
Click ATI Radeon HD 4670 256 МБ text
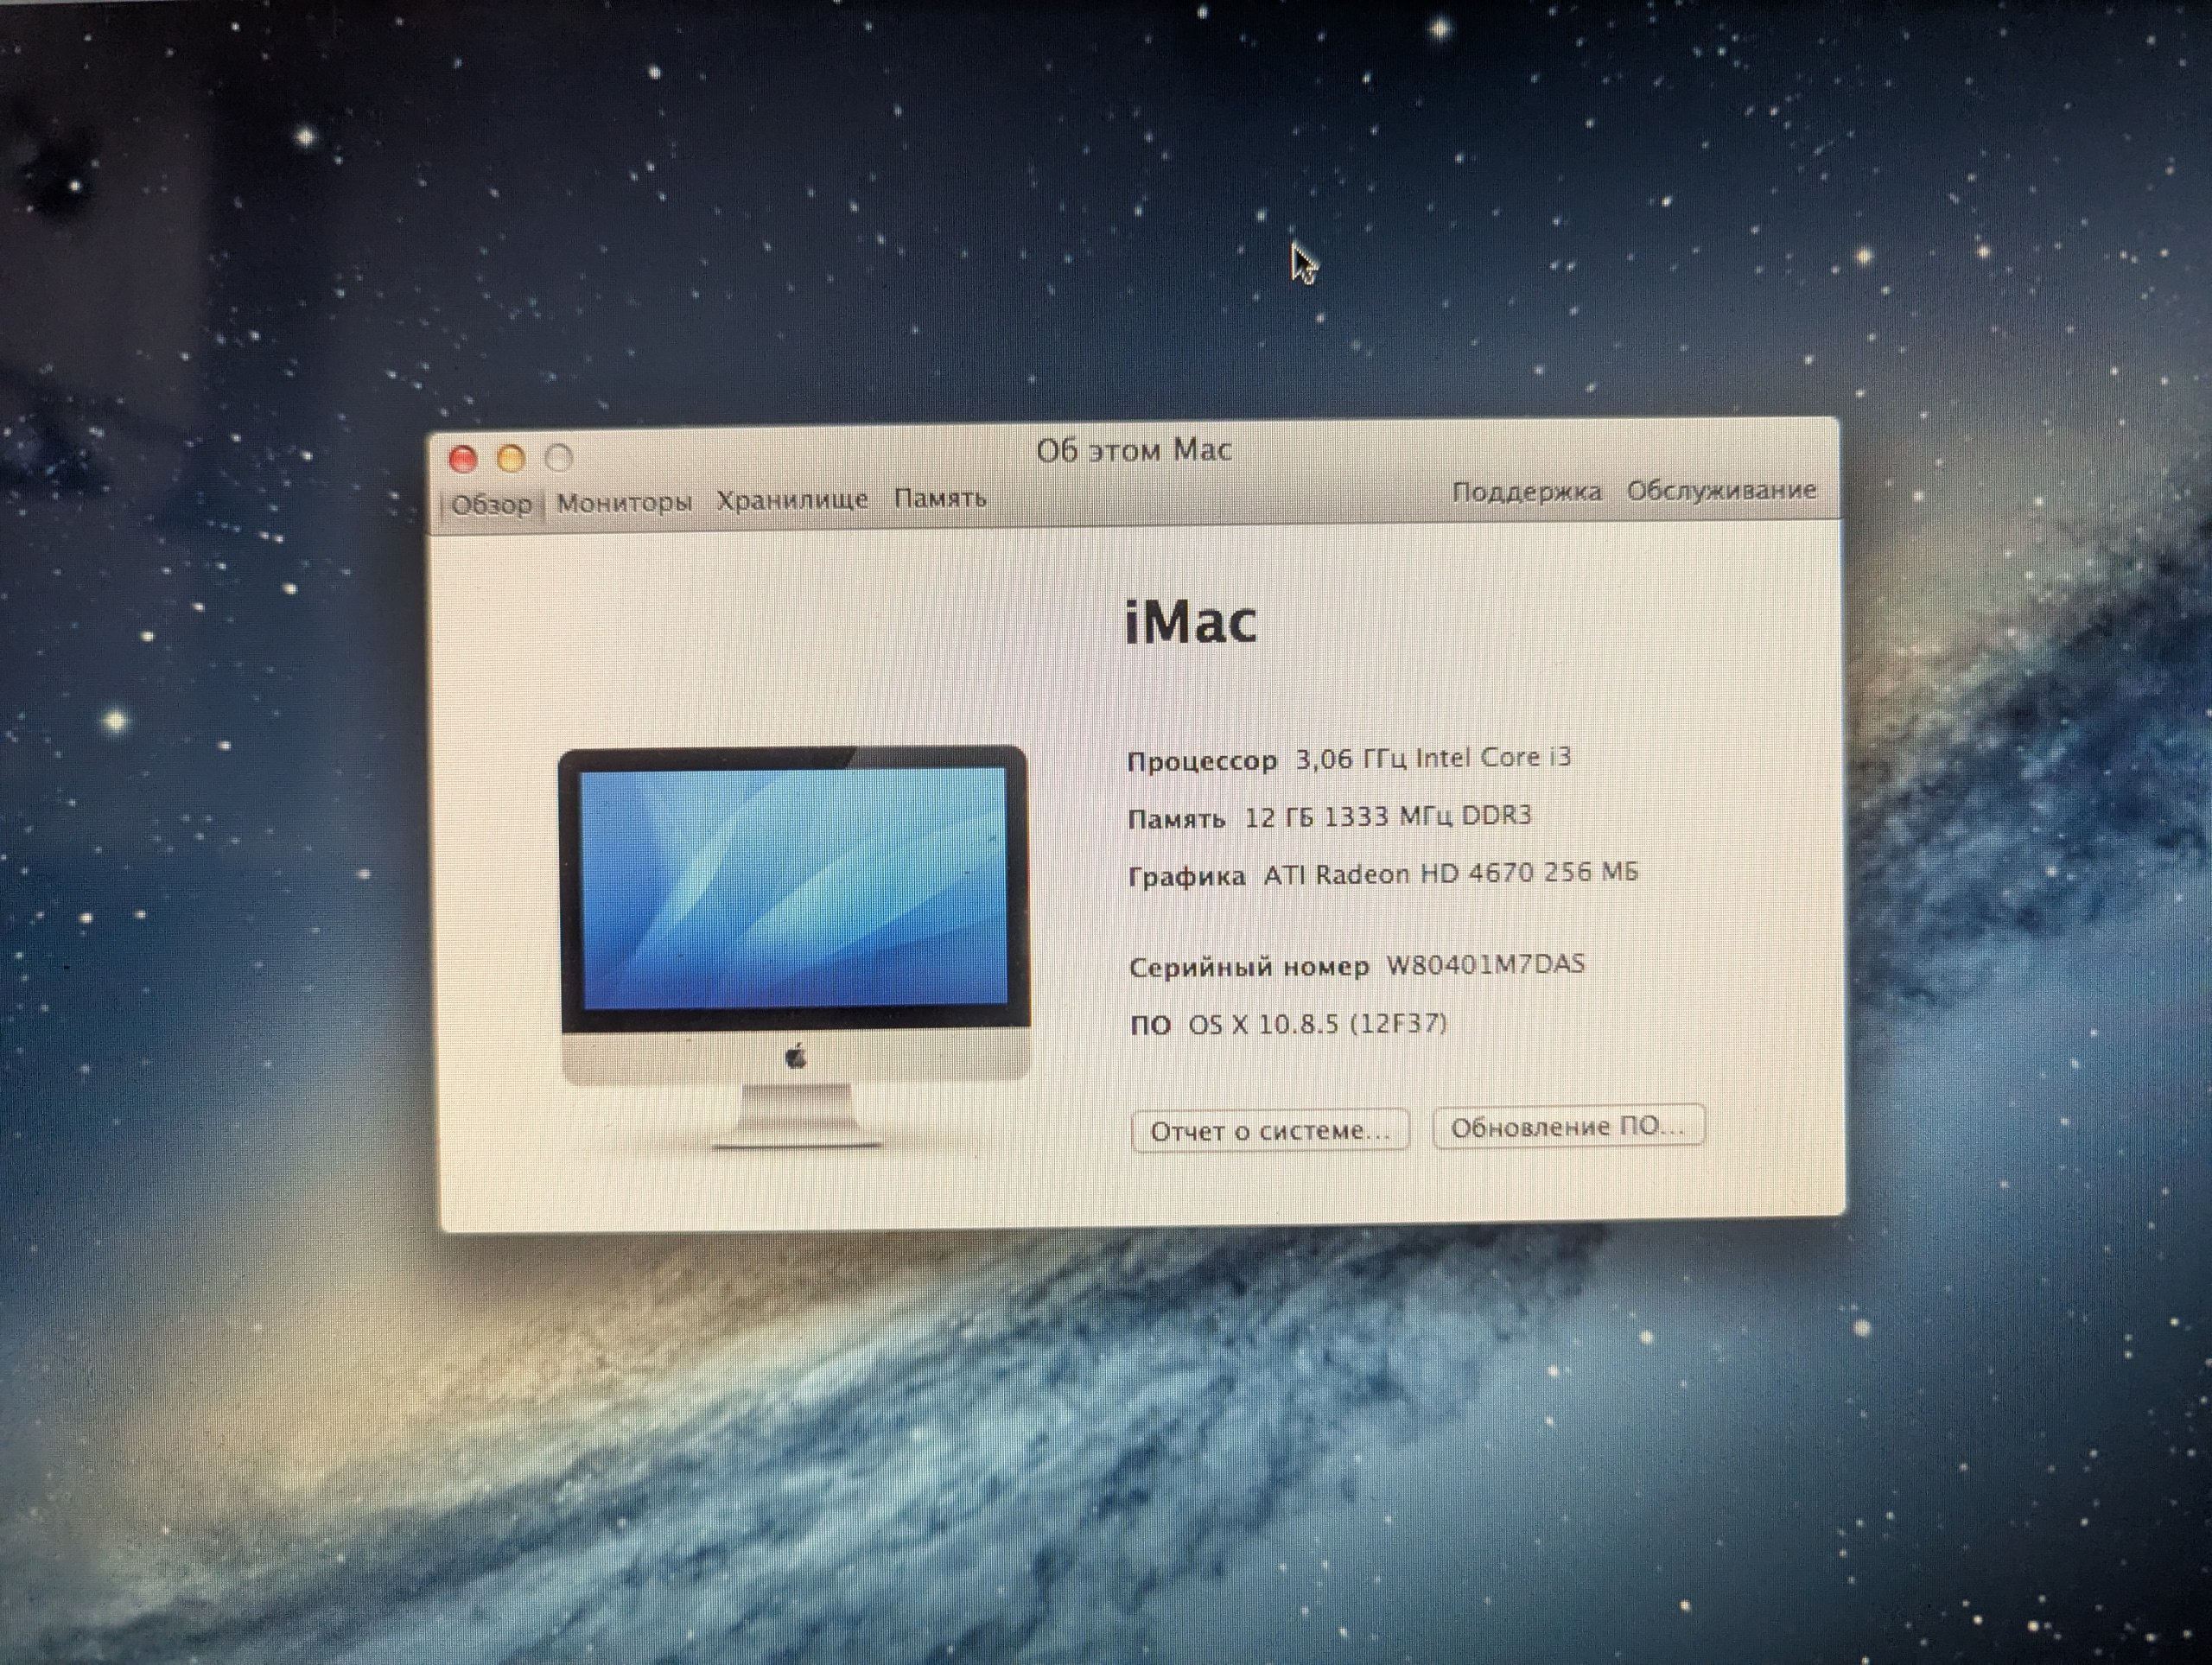coord(1451,873)
